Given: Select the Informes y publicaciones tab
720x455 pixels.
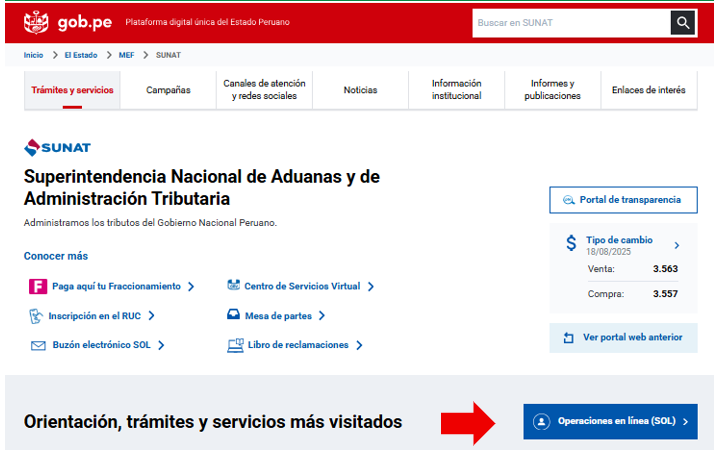Looking at the screenshot, I should 552,90.
